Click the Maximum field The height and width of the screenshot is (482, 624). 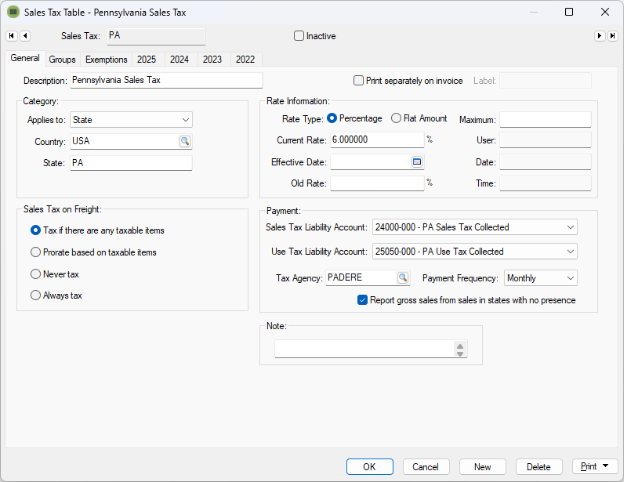(x=545, y=119)
